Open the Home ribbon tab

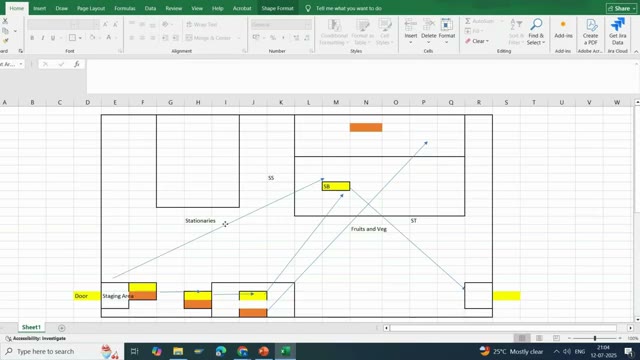point(16,8)
